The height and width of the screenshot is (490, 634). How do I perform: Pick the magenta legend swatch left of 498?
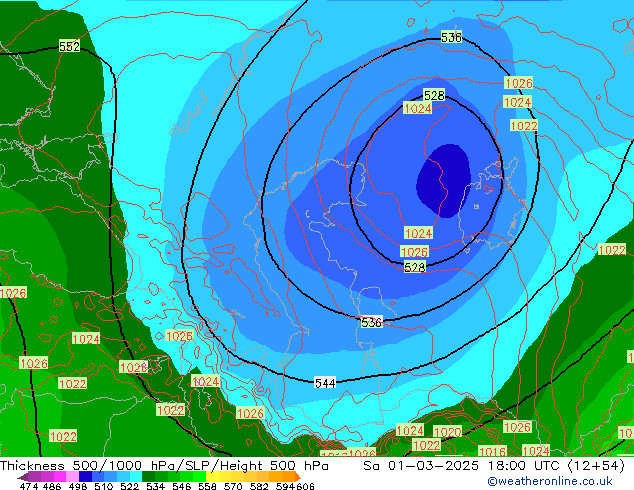[60, 476]
